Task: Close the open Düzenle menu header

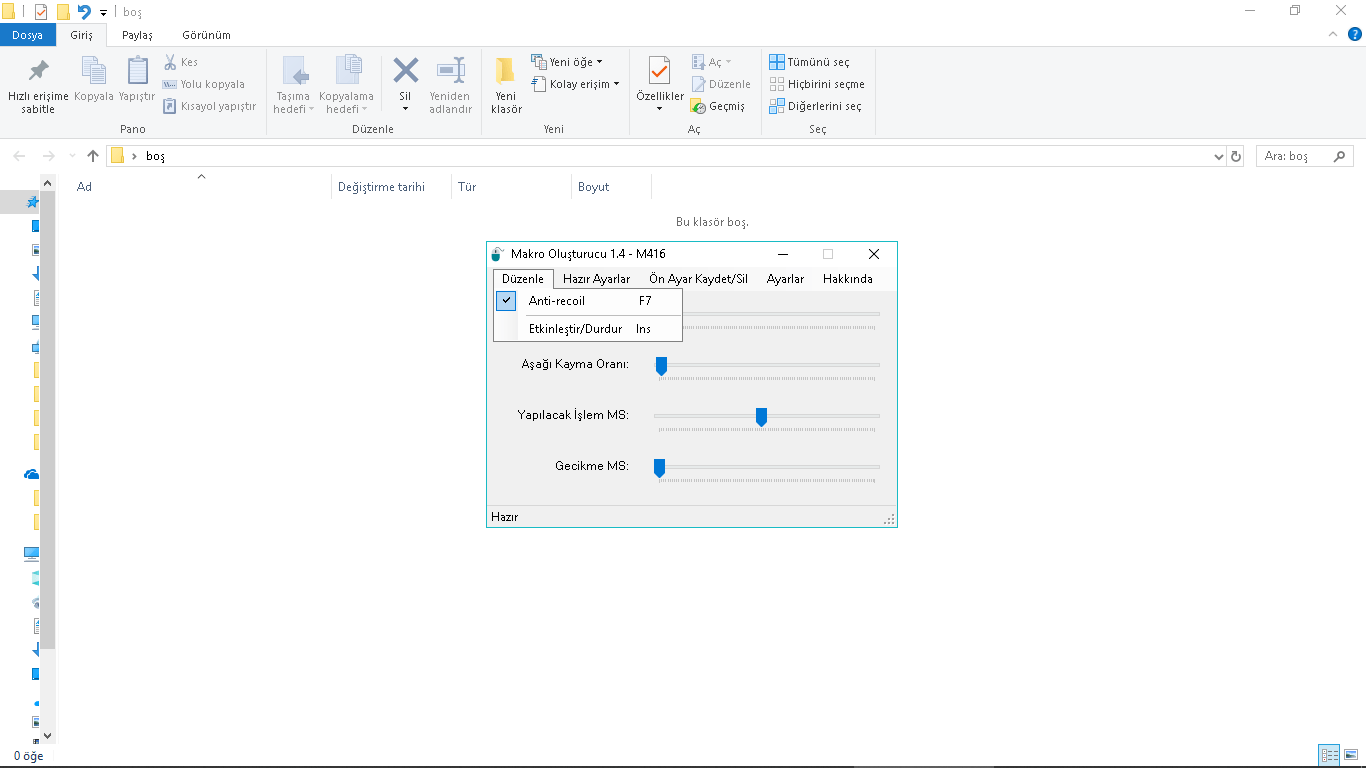Action: point(523,279)
